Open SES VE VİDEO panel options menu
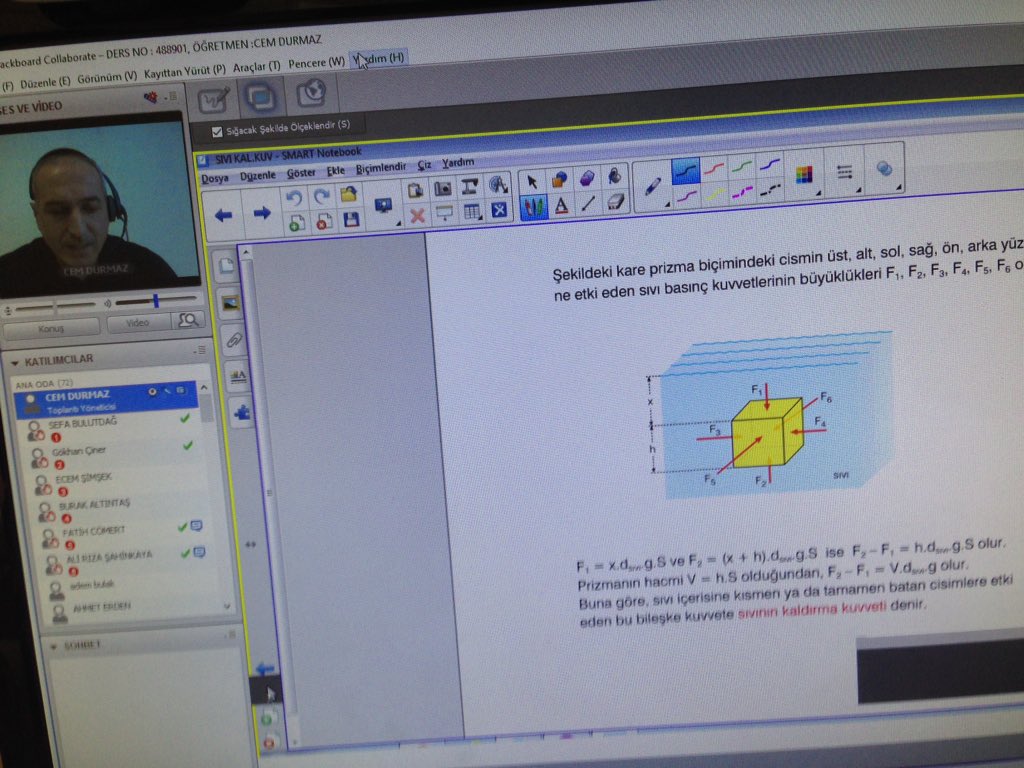This screenshot has height=768, width=1024. click(x=172, y=97)
